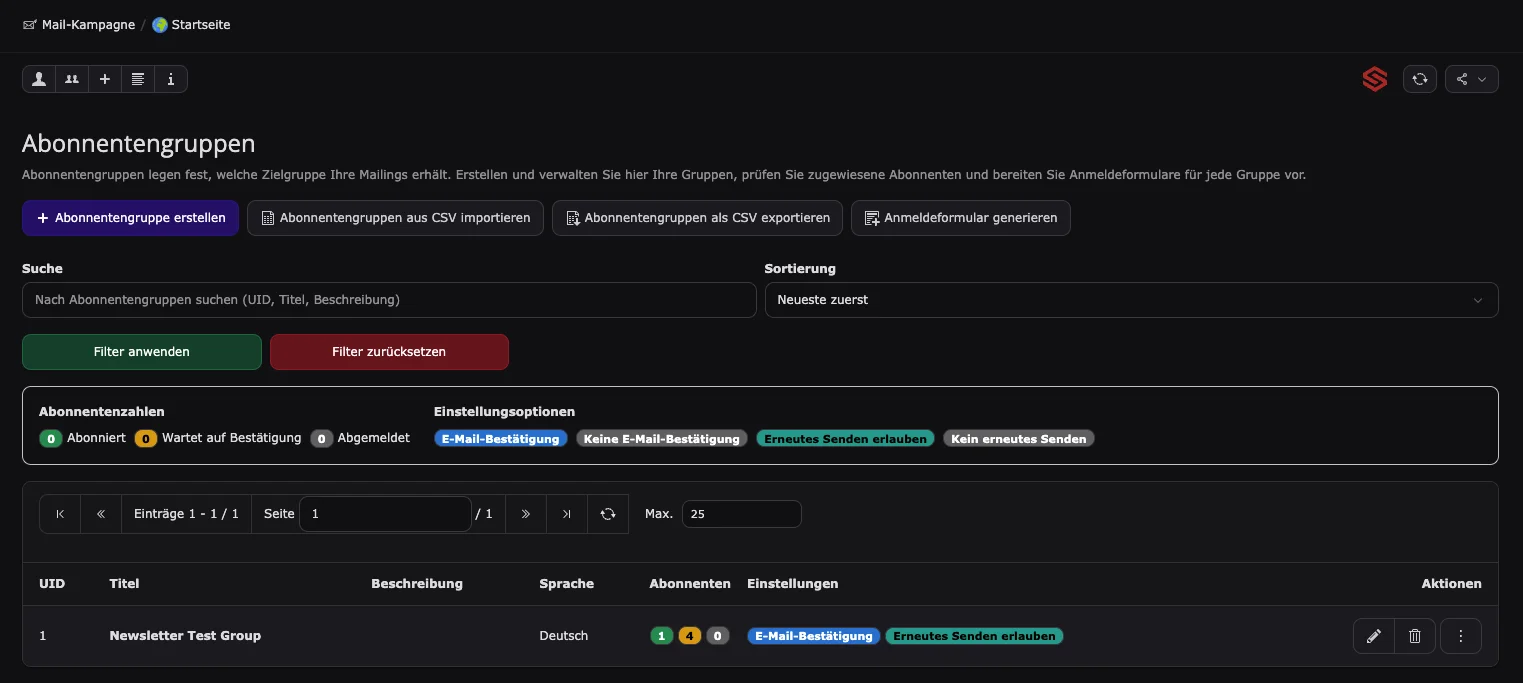Click Keine E-Mail-Bestätigung legend badge

[x=662, y=439]
